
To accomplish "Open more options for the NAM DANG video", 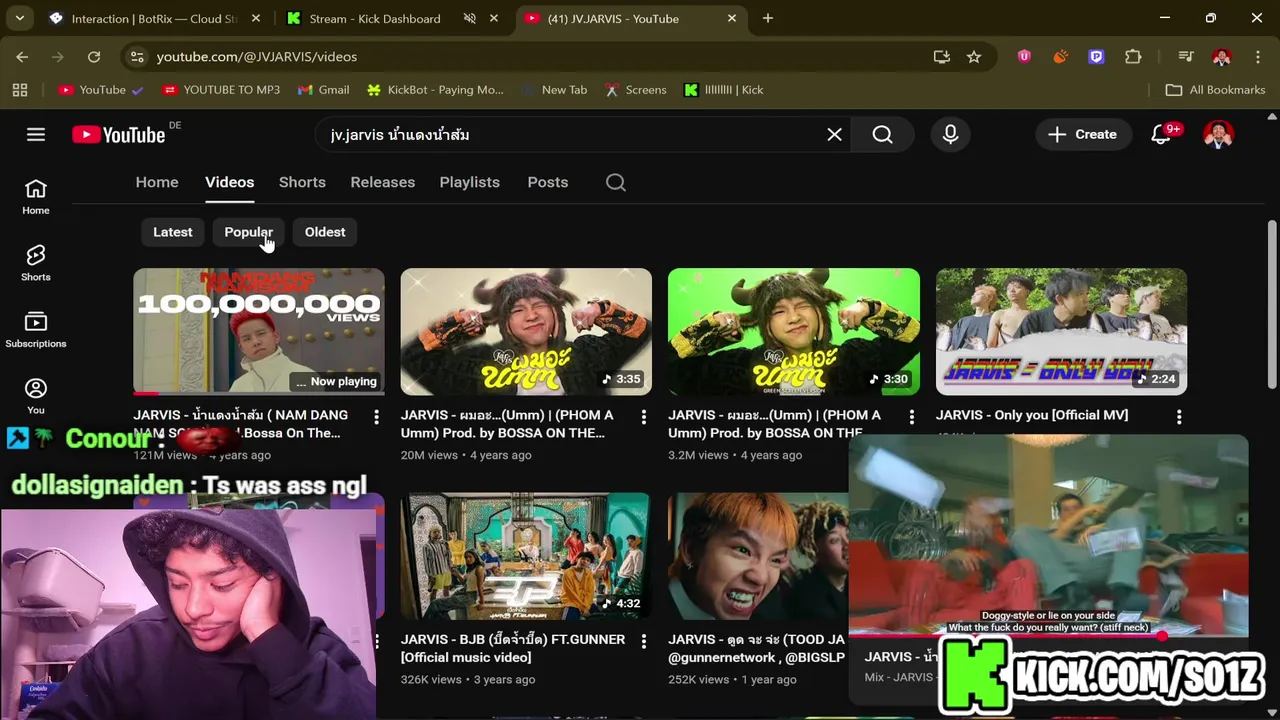I will click(376, 416).
